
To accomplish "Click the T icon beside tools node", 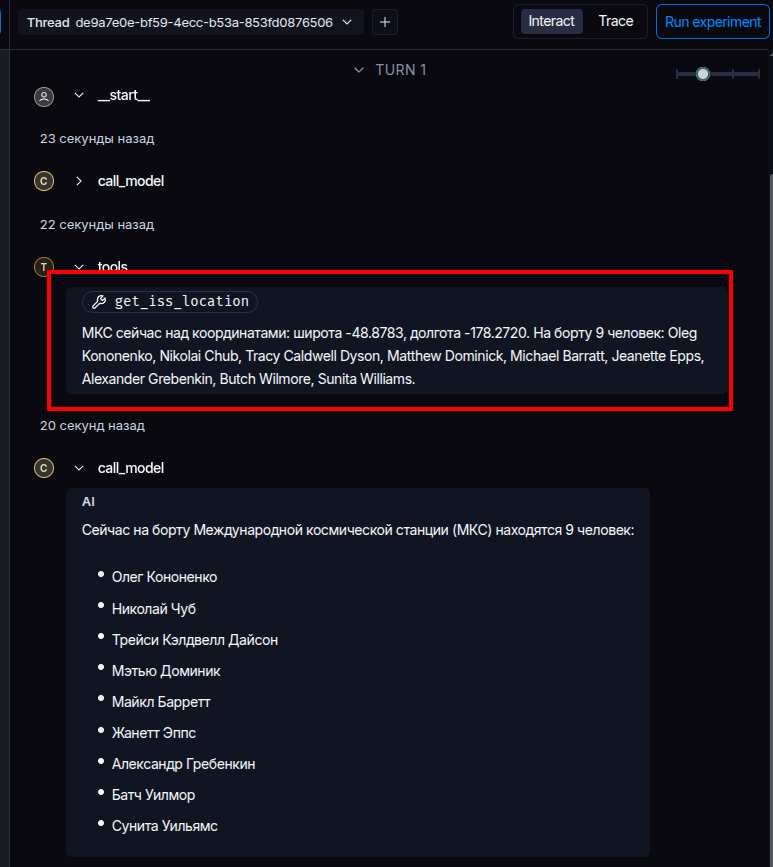I will [x=44, y=267].
